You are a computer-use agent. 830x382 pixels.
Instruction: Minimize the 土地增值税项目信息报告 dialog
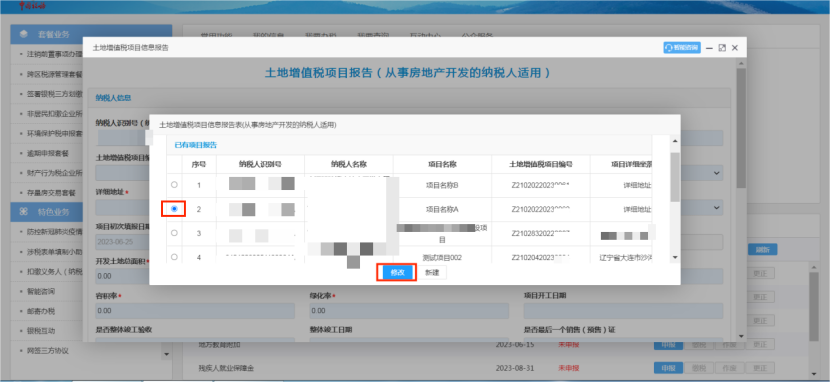[710, 48]
